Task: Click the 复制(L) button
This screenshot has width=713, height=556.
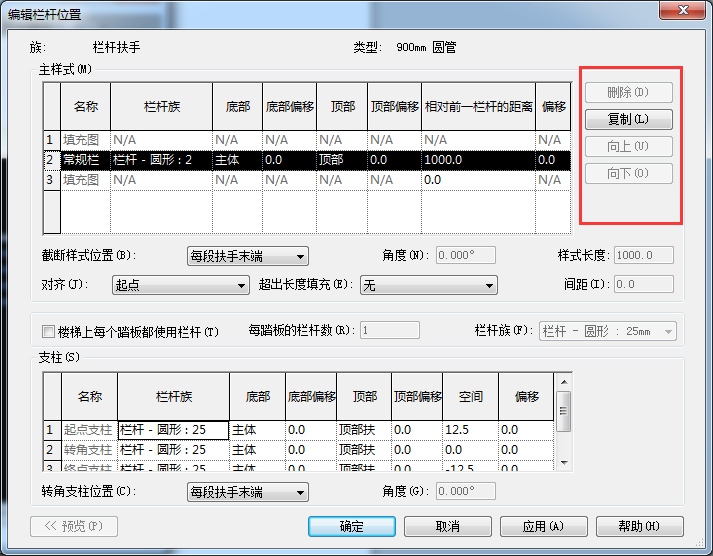Action: click(x=628, y=119)
